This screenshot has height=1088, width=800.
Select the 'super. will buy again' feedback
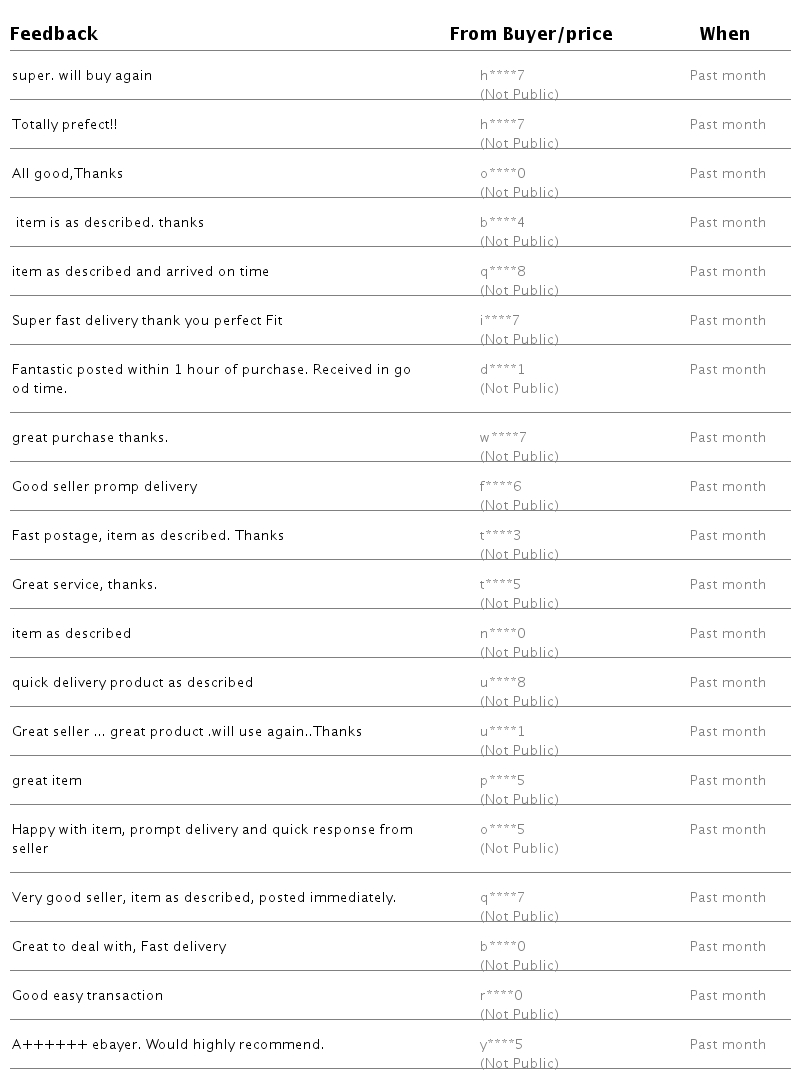(x=82, y=76)
